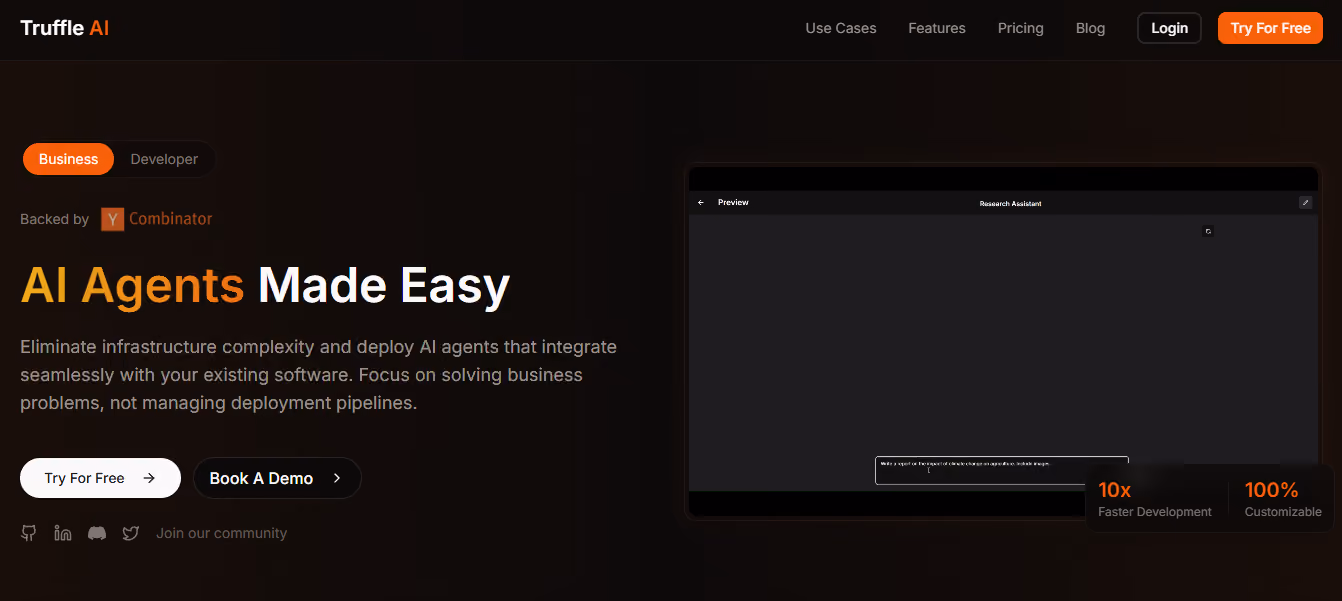The height and width of the screenshot is (601, 1342).
Task: Click the back arrow beside Preview
Action: (x=701, y=202)
